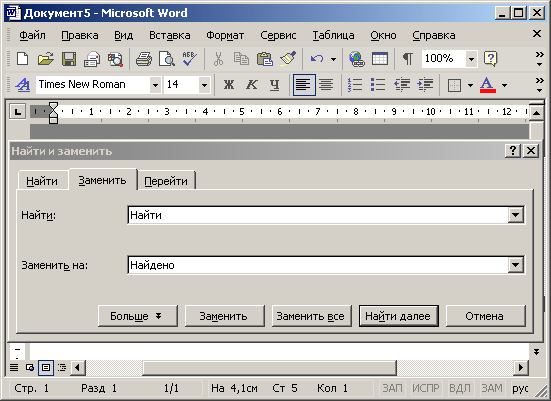This screenshot has width=551, height=401.
Task: Open the Вставка menu
Action: click(x=170, y=35)
